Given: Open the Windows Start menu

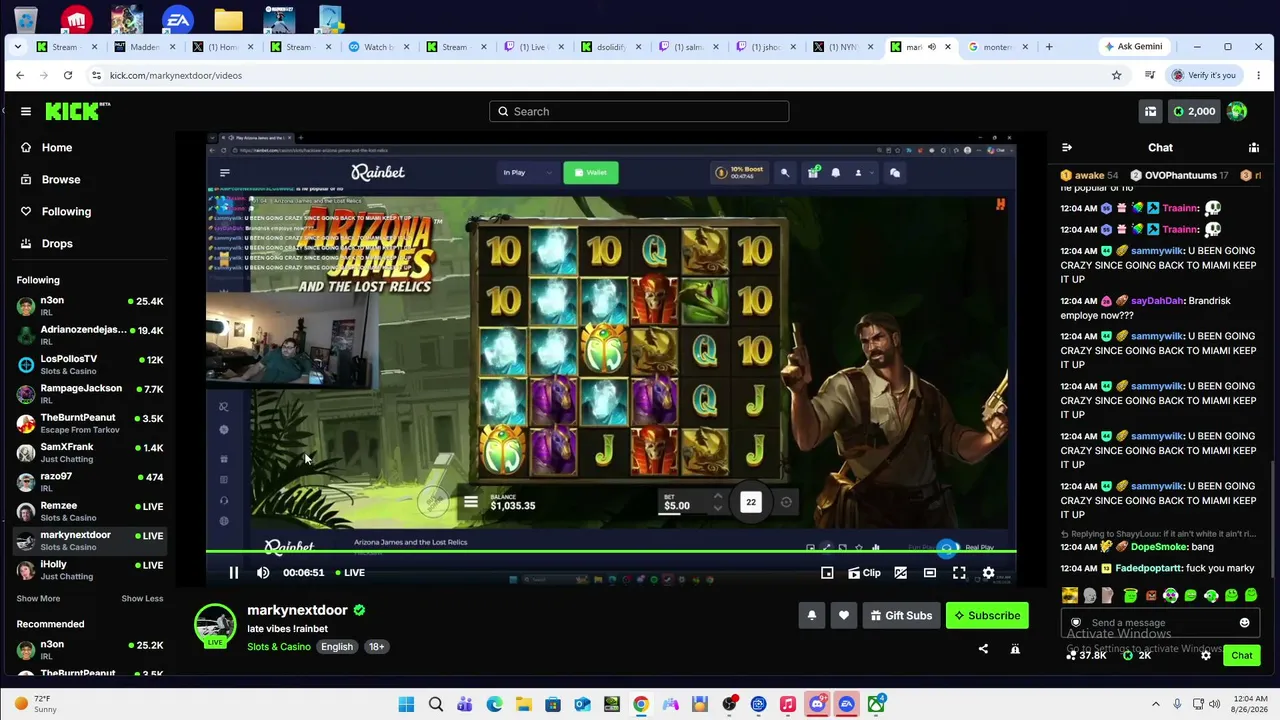Looking at the screenshot, I should (406, 704).
